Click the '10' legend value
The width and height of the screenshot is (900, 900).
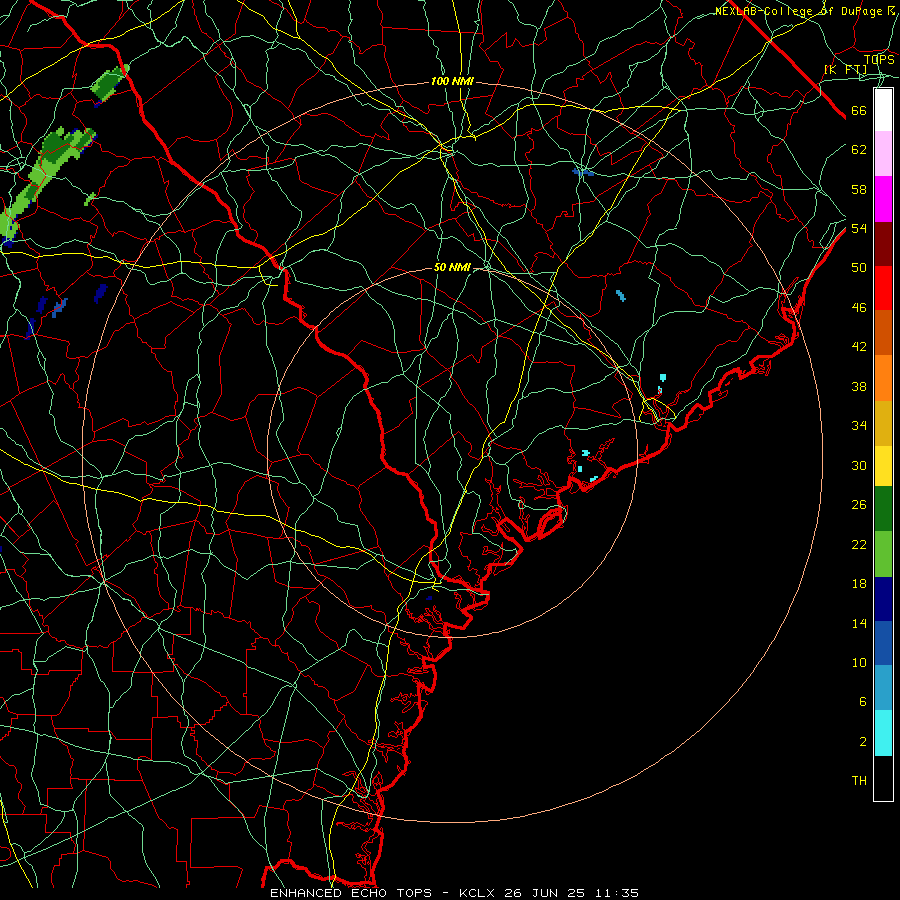[859, 662]
